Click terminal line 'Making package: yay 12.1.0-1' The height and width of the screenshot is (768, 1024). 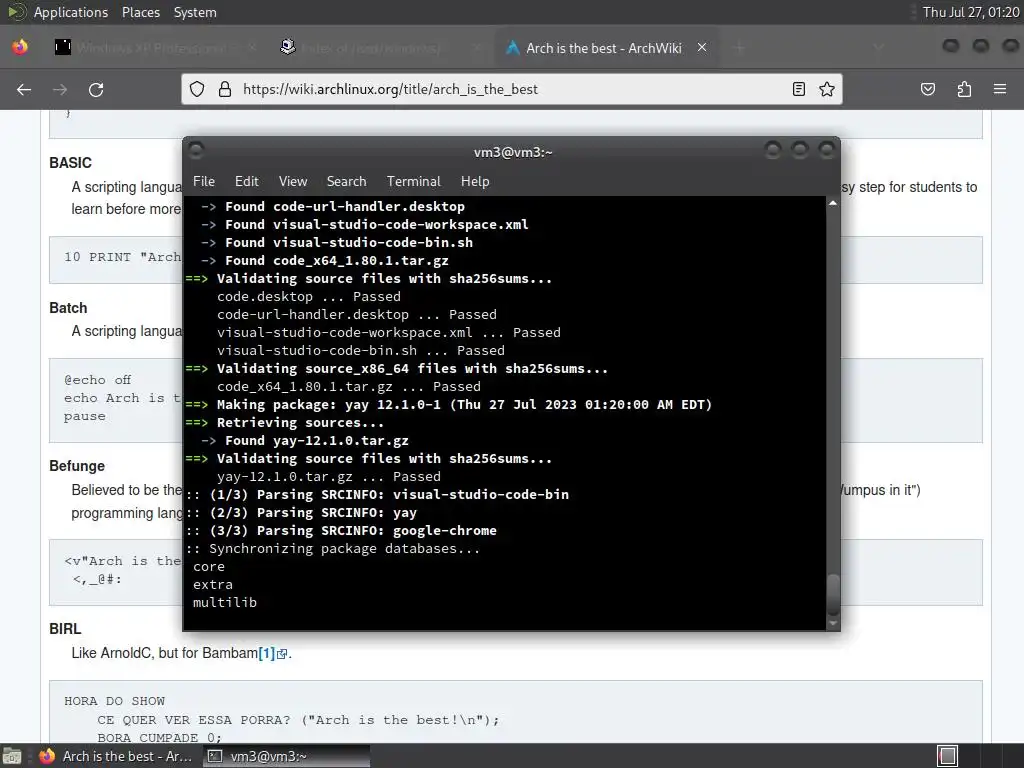449,405
